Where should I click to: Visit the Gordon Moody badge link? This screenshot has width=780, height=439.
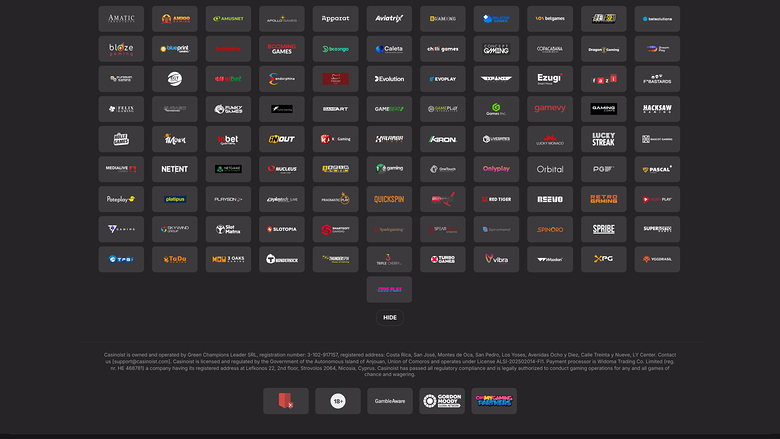442,401
